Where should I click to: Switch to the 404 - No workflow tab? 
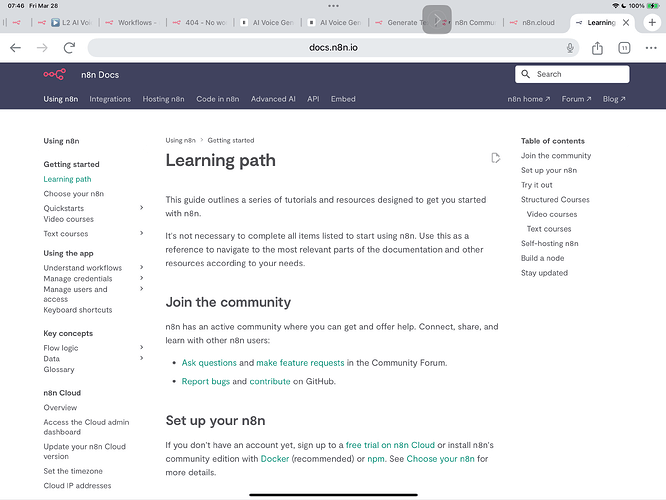tap(200, 23)
